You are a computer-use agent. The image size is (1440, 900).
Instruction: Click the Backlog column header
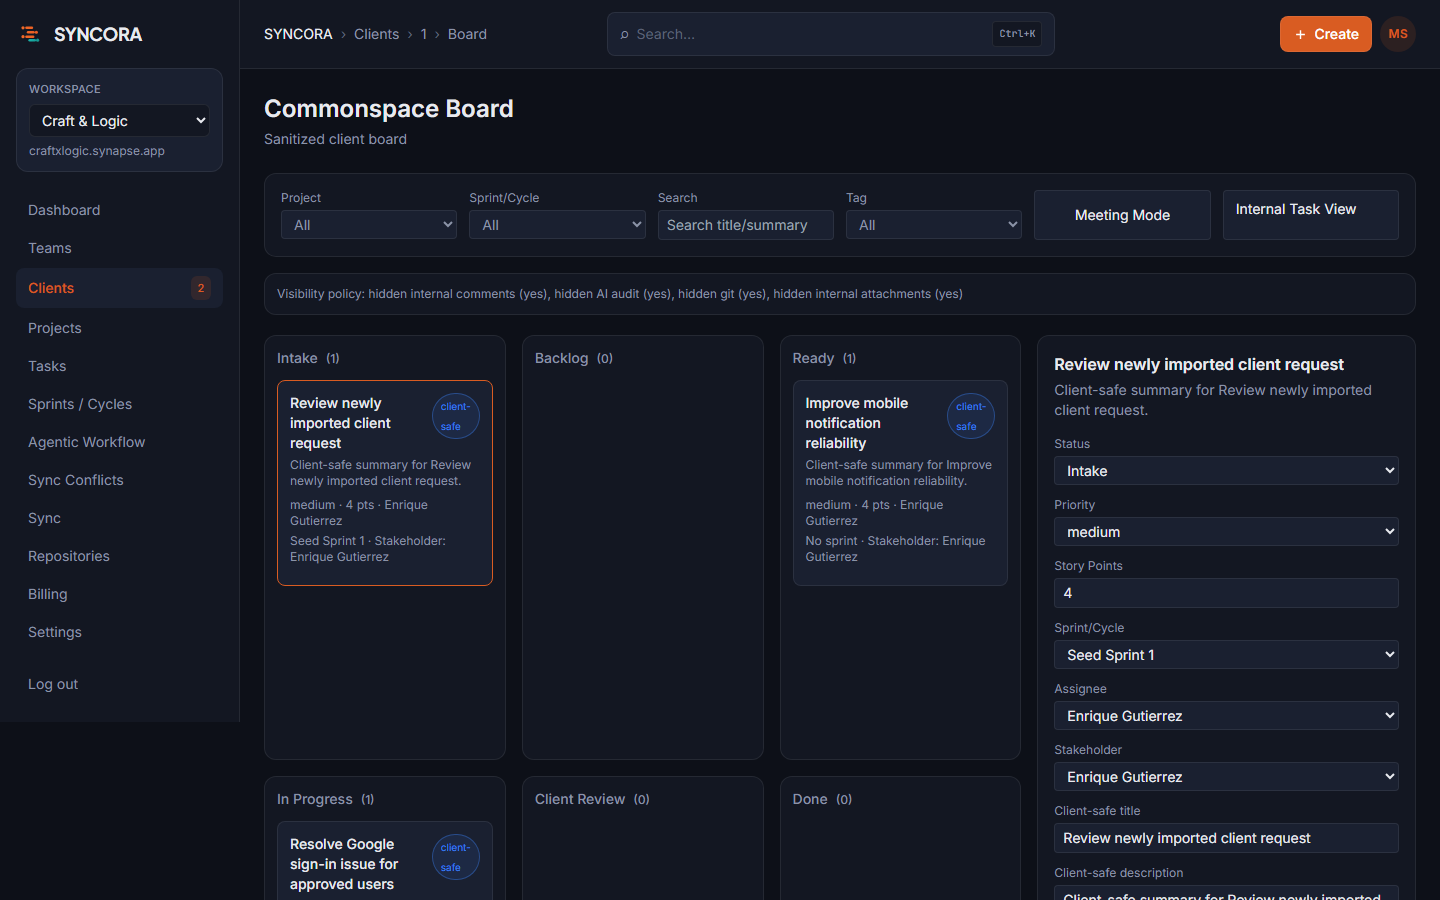[x=574, y=358]
